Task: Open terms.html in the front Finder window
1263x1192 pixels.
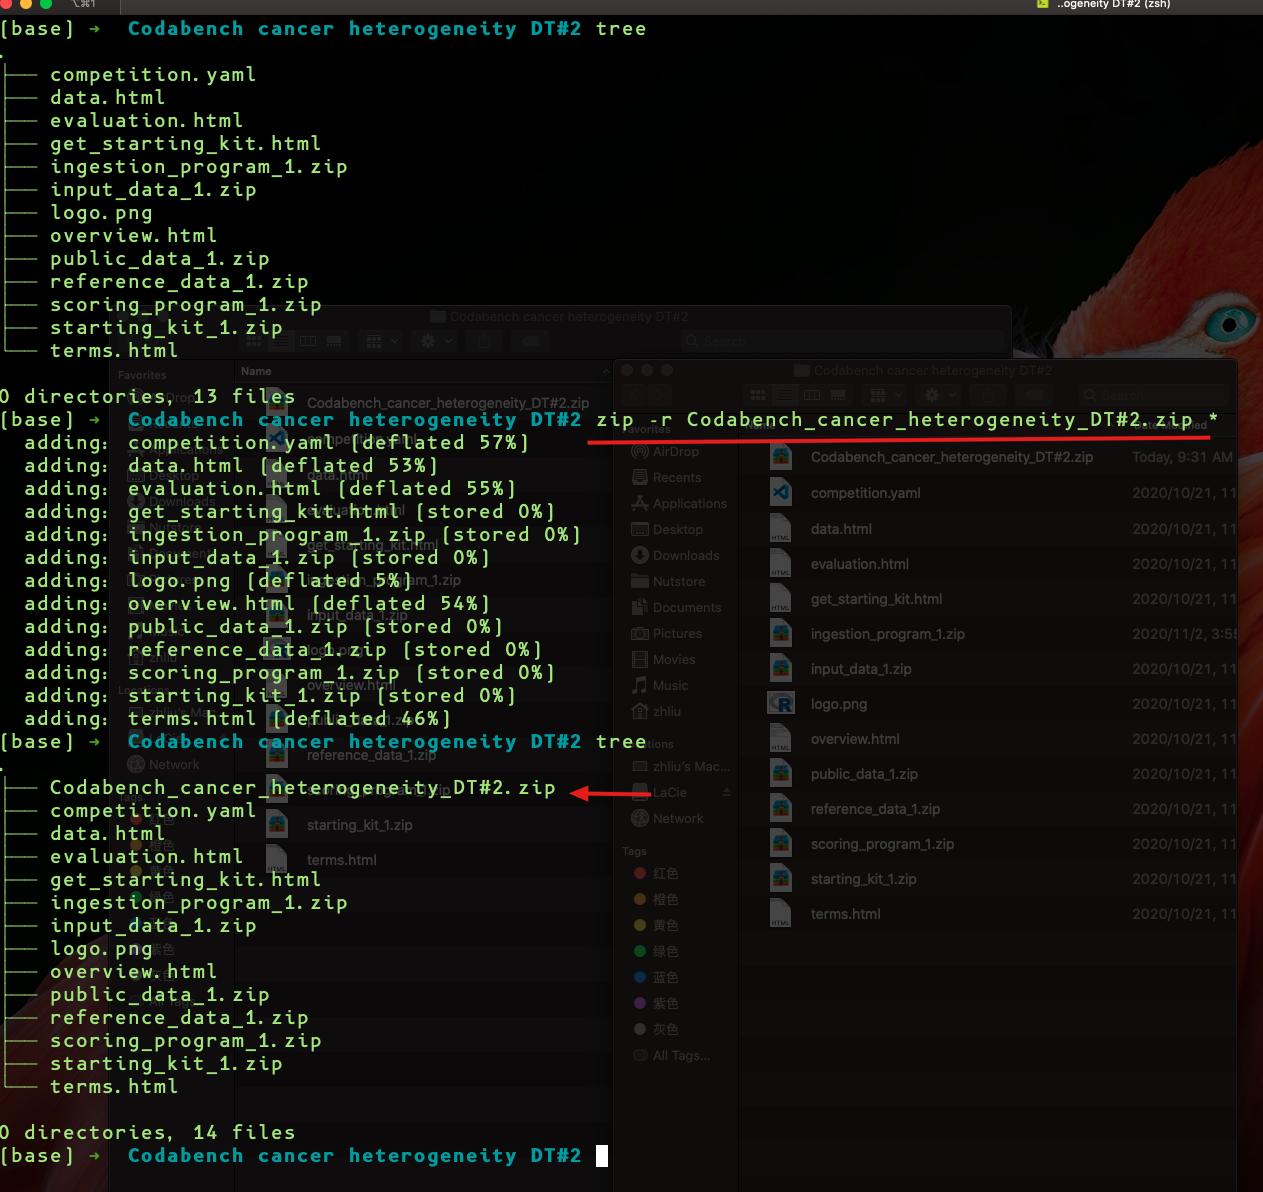Action: point(845,914)
